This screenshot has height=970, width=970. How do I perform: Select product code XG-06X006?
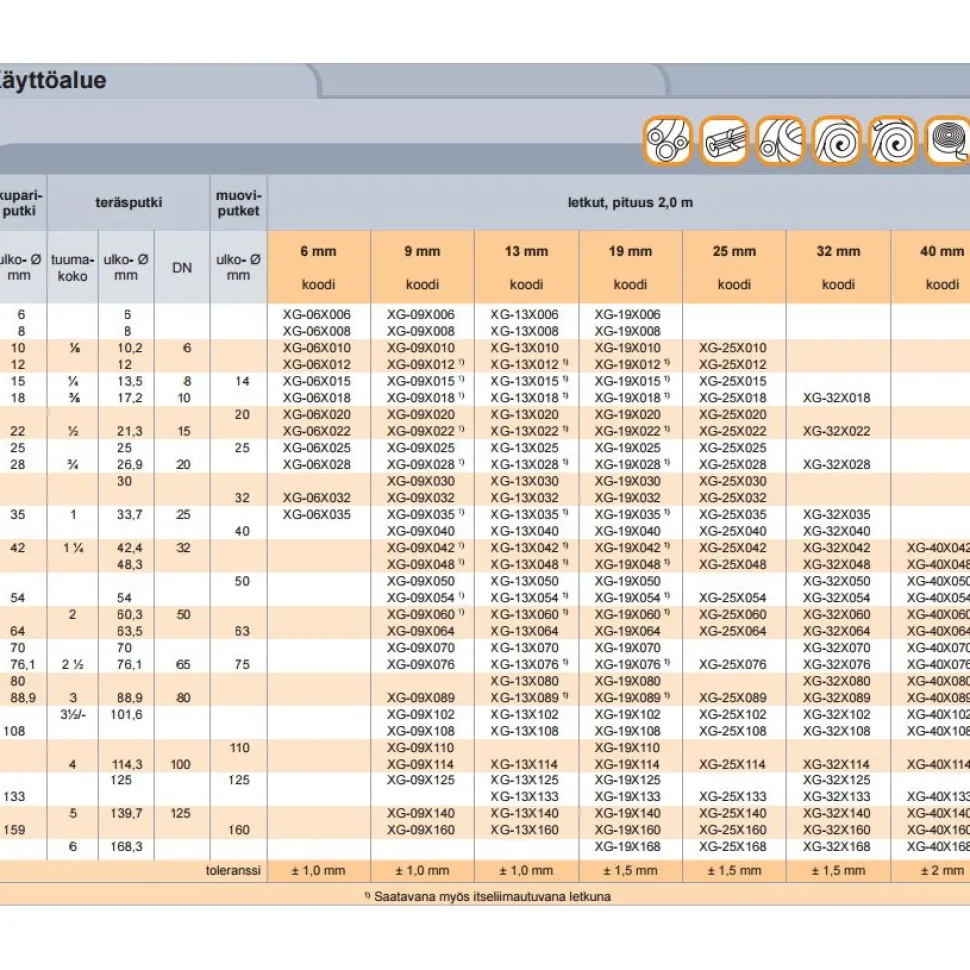317,314
